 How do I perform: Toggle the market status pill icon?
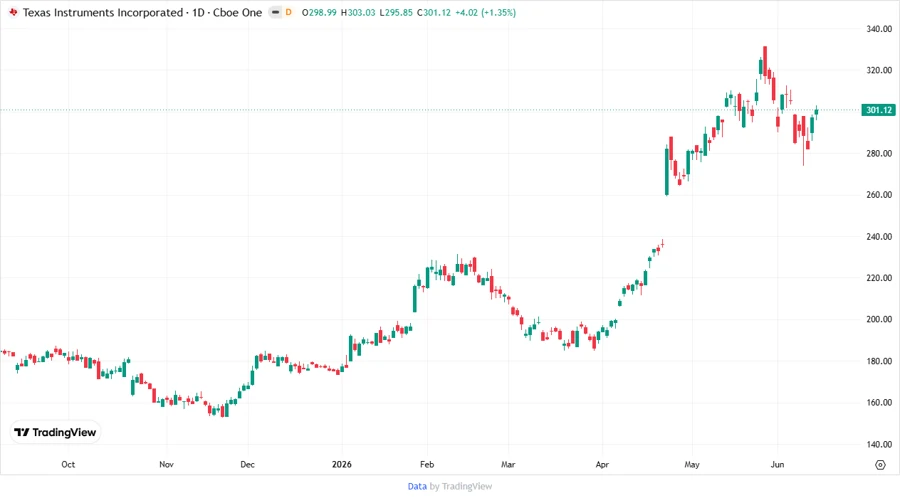(276, 12)
